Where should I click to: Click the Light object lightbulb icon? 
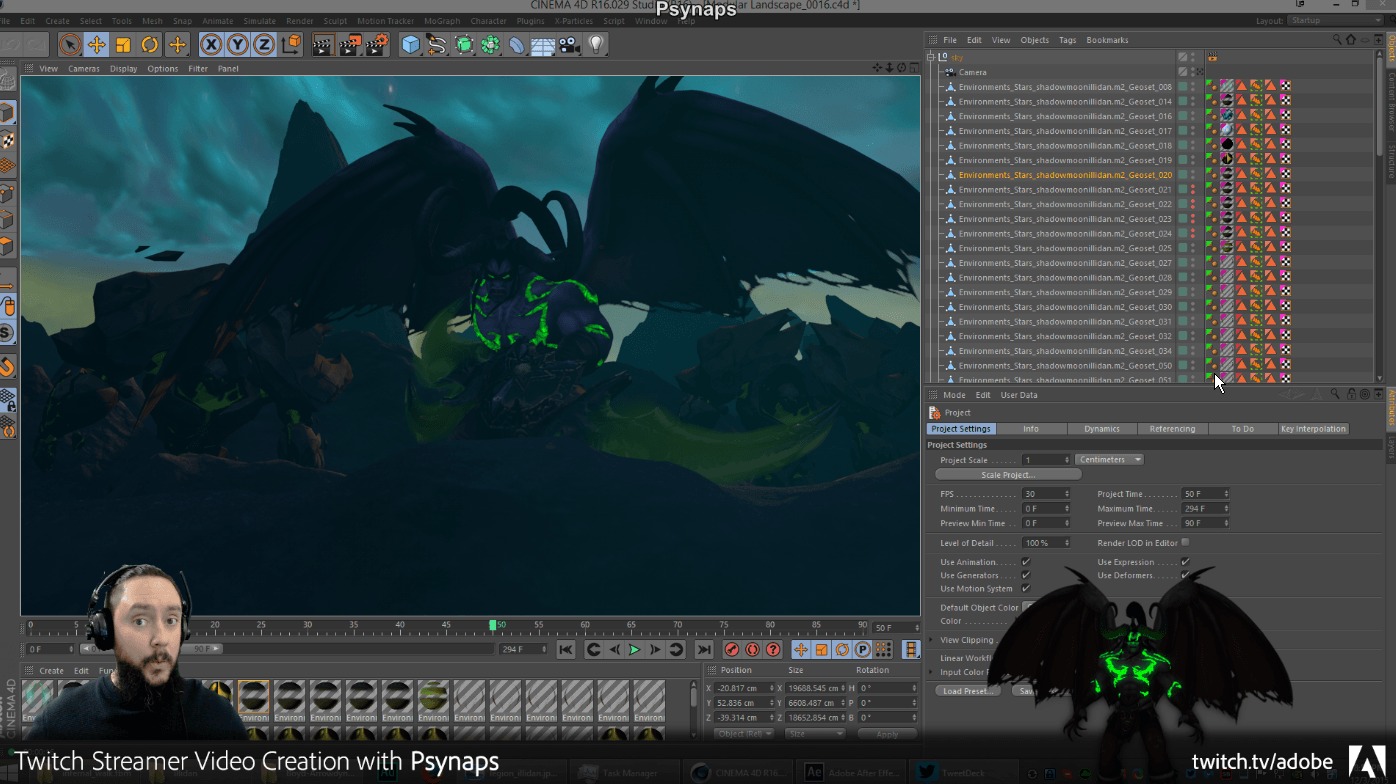click(x=597, y=44)
